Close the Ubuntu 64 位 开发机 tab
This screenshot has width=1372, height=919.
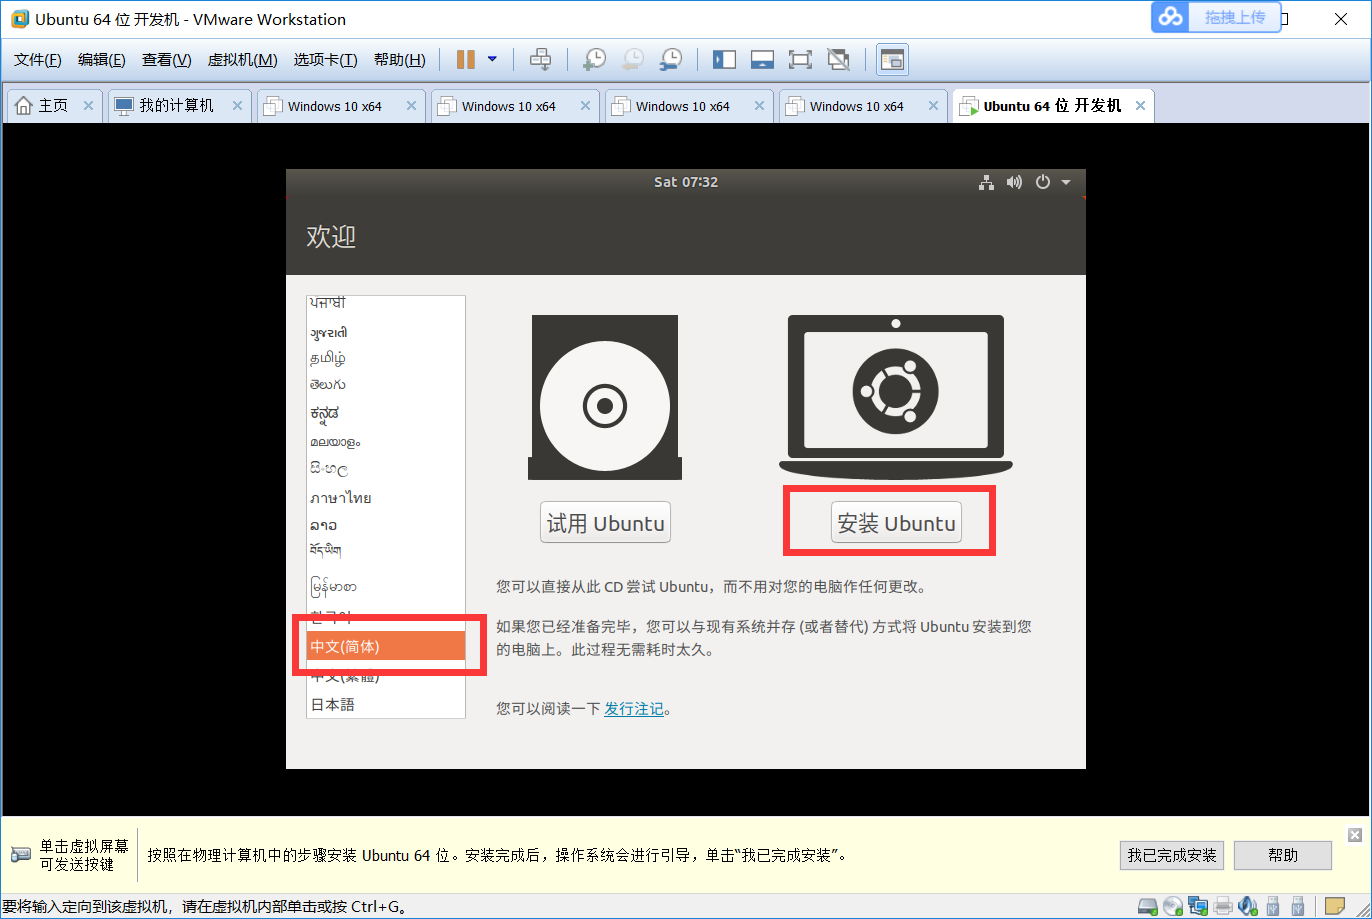click(1140, 106)
